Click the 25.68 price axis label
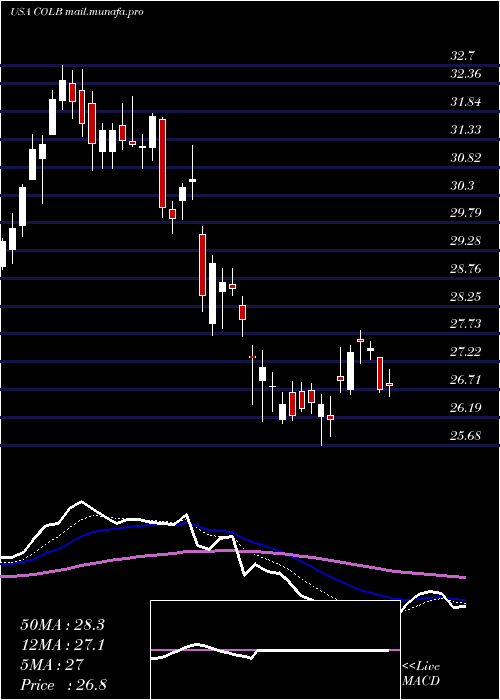The width and height of the screenshot is (500, 700). (x=466, y=436)
